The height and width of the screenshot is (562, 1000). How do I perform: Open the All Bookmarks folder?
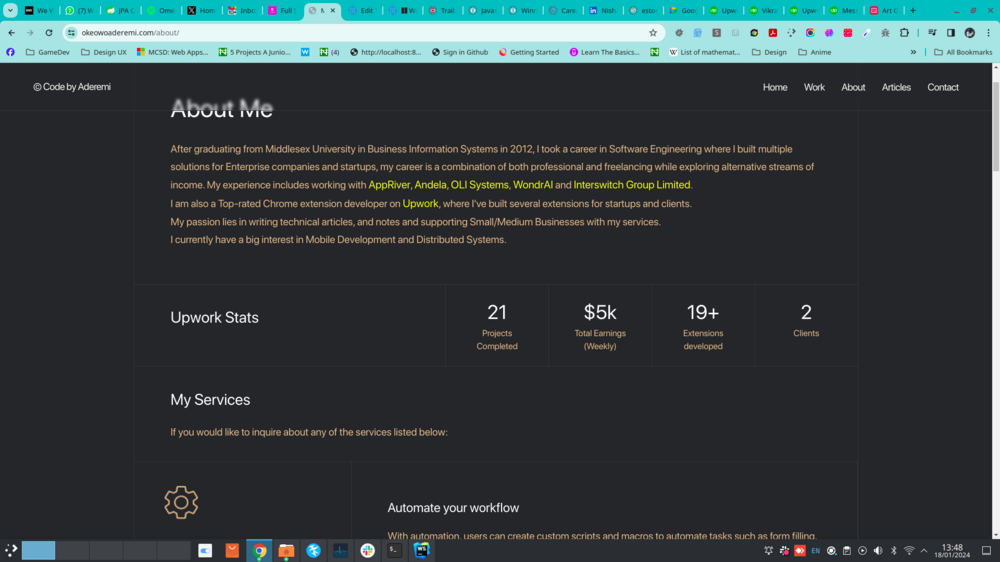pyautogui.click(x=963, y=52)
